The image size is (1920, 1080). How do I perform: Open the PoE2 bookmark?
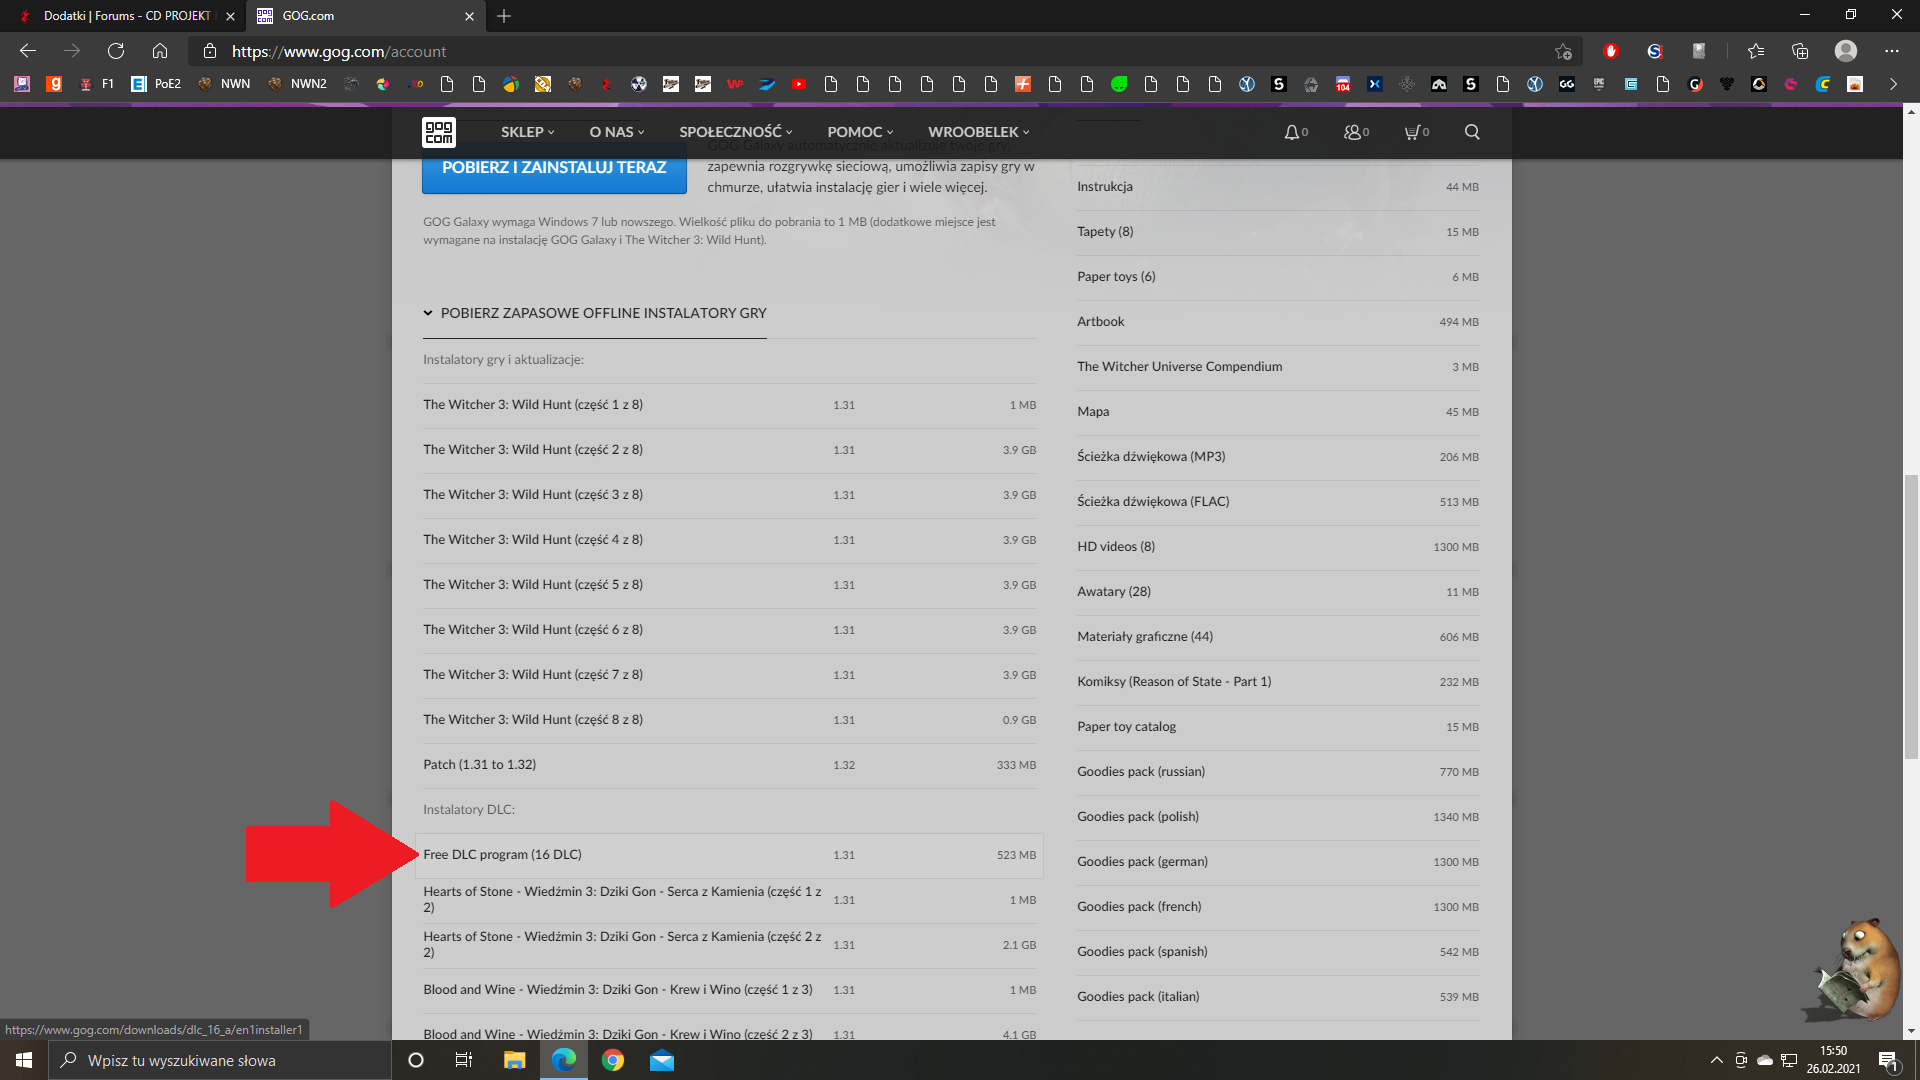(157, 84)
